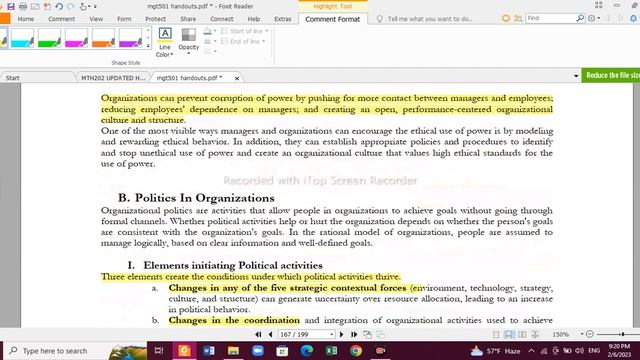The width and height of the screenshot is (640, 360).
Task: Select the purple highlight style swatch
Action: point(130,38)
